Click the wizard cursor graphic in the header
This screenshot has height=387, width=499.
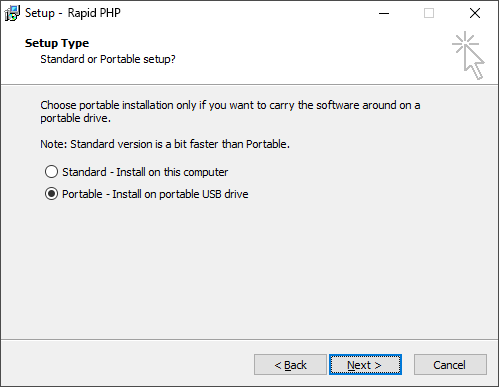coord(468,56)
